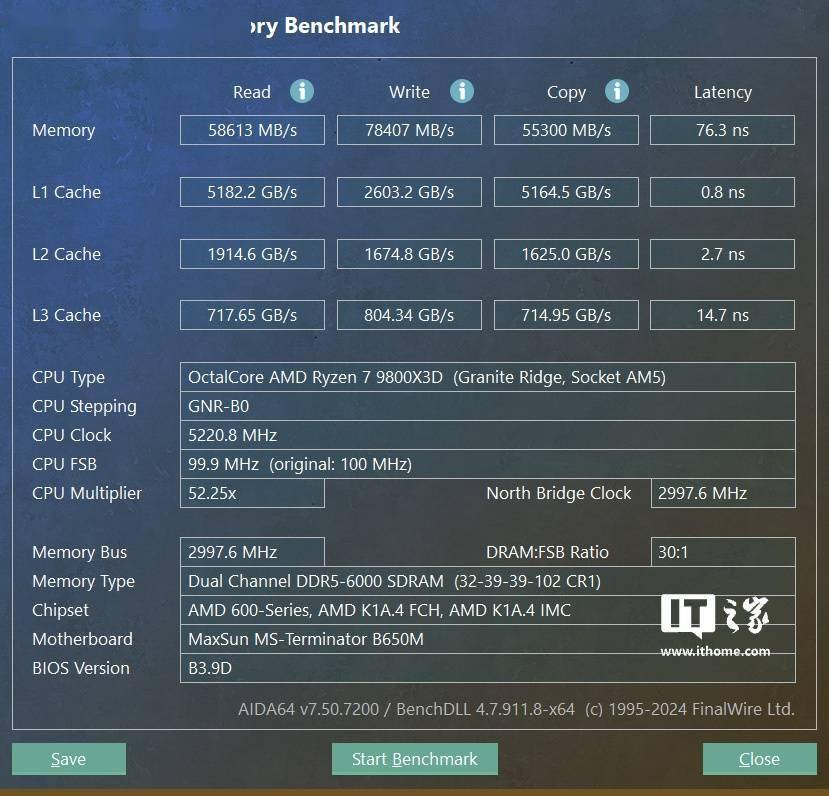The height and width of the screenshot is (796, 829).
Task: Click the Chipset AMD 600-Series field
Action: (487, 610)
